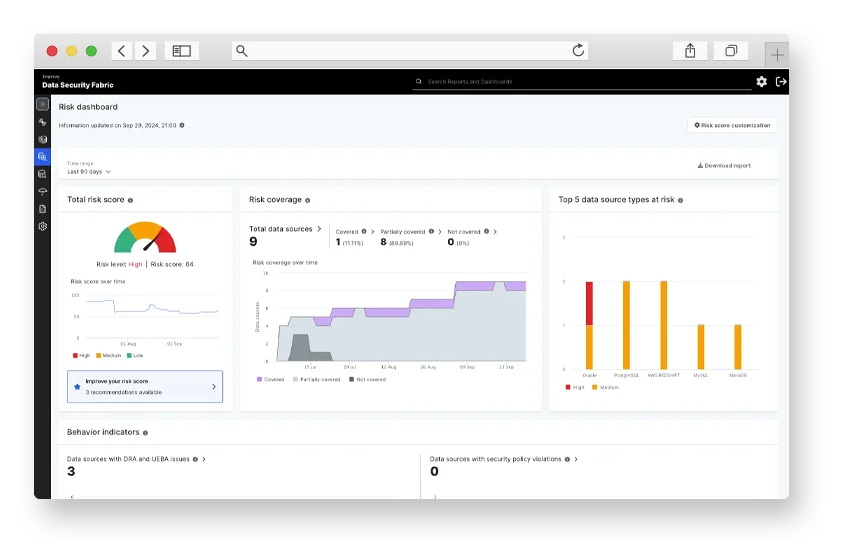850x550 pixels.
Task: Click info icon next to Behavior indicators
Action: coord(145,433)
